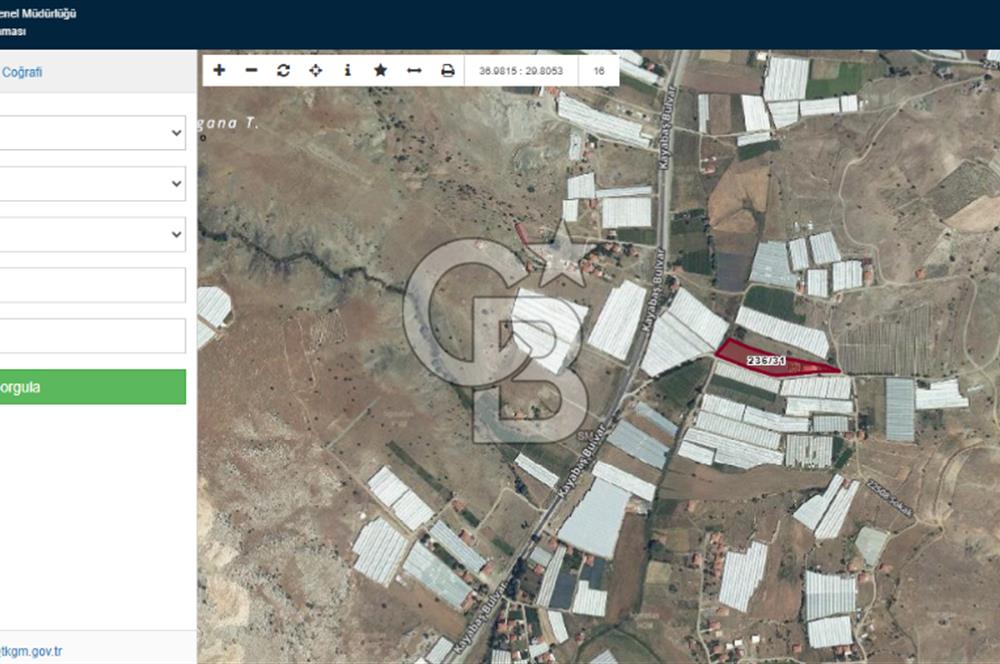This screenshot has width=1000, height=664.
Task: Focus the first empty text input field
Action: click(x=92, y=285)
